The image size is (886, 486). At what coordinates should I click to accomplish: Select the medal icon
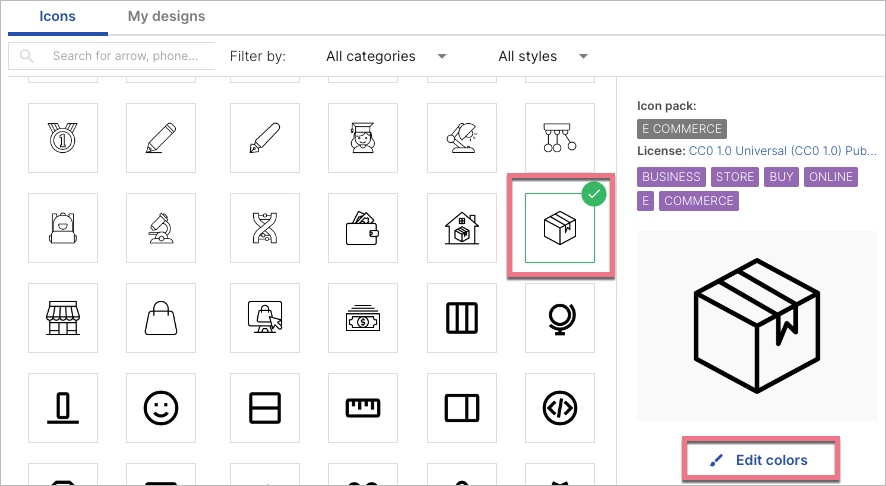tap(63, 138)
